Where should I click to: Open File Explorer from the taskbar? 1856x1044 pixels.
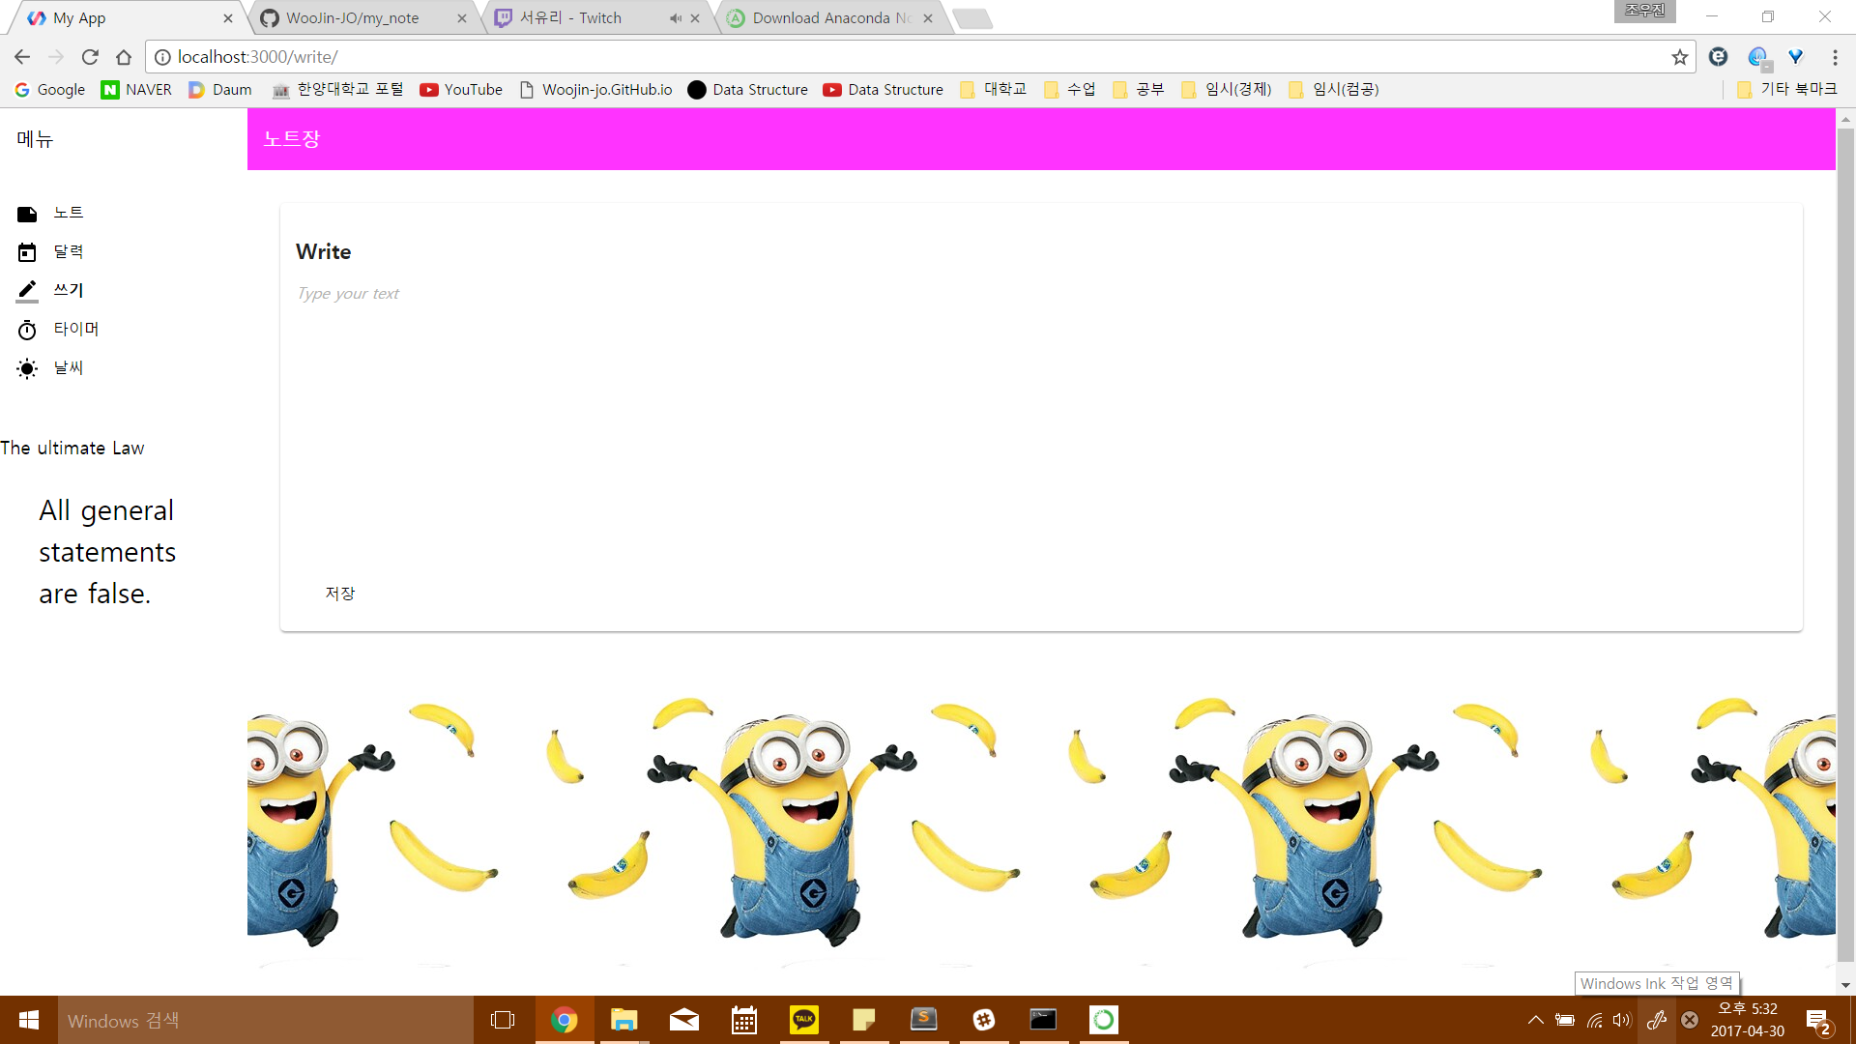pyautogui.click(x=624, y=1020)
